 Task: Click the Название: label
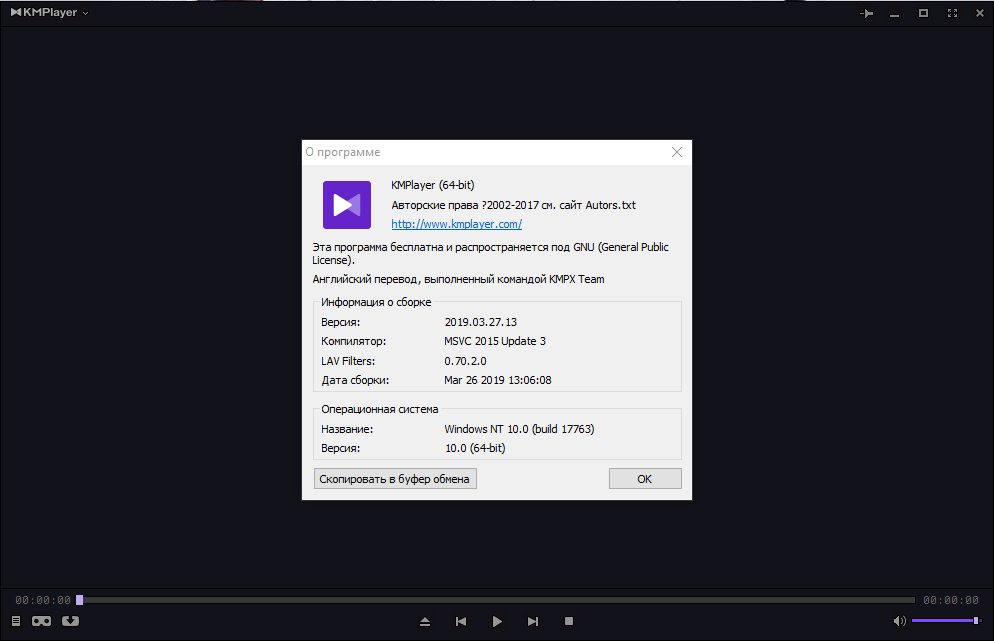point(347,429)
